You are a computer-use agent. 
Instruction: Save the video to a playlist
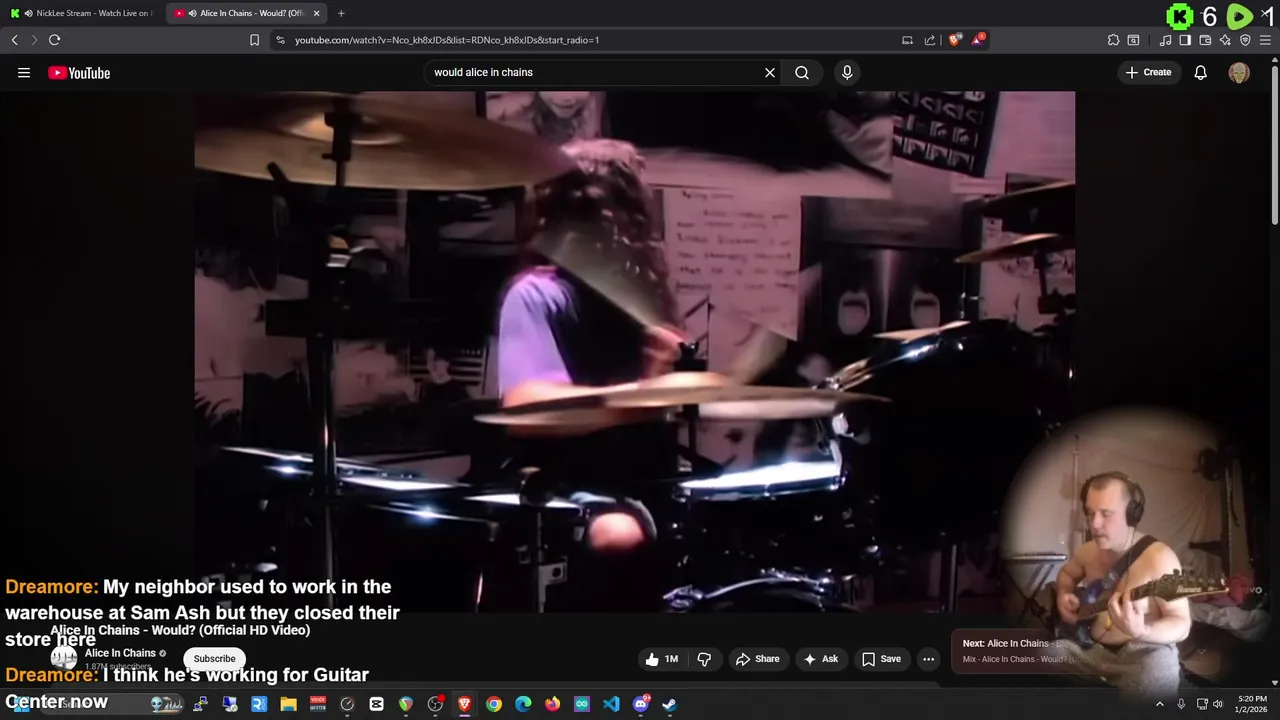click(x=882, y=659)
